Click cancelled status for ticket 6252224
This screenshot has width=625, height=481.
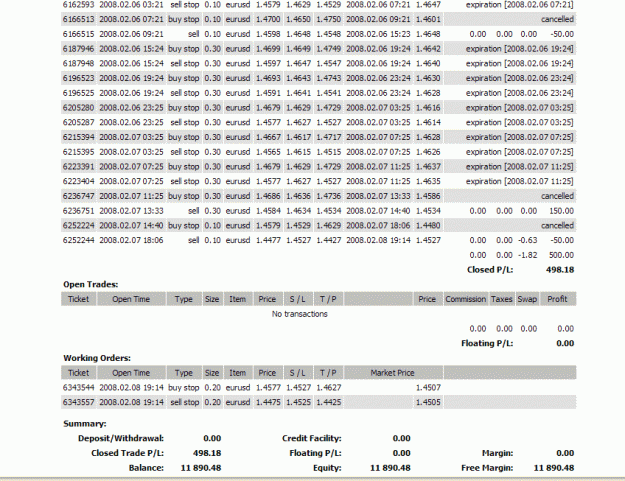557,226
